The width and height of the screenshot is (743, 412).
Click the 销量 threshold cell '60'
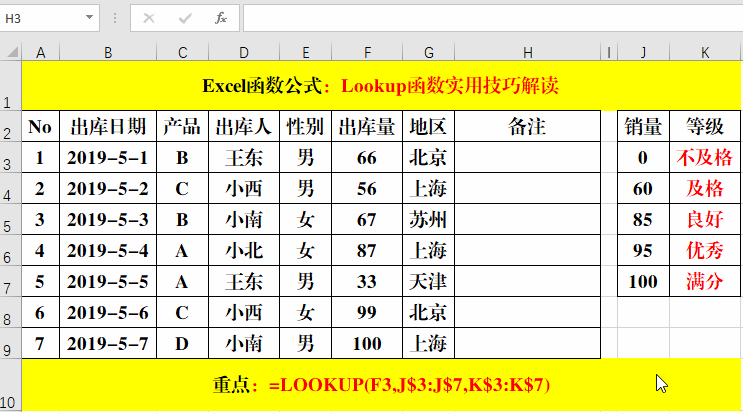point(643,188)
